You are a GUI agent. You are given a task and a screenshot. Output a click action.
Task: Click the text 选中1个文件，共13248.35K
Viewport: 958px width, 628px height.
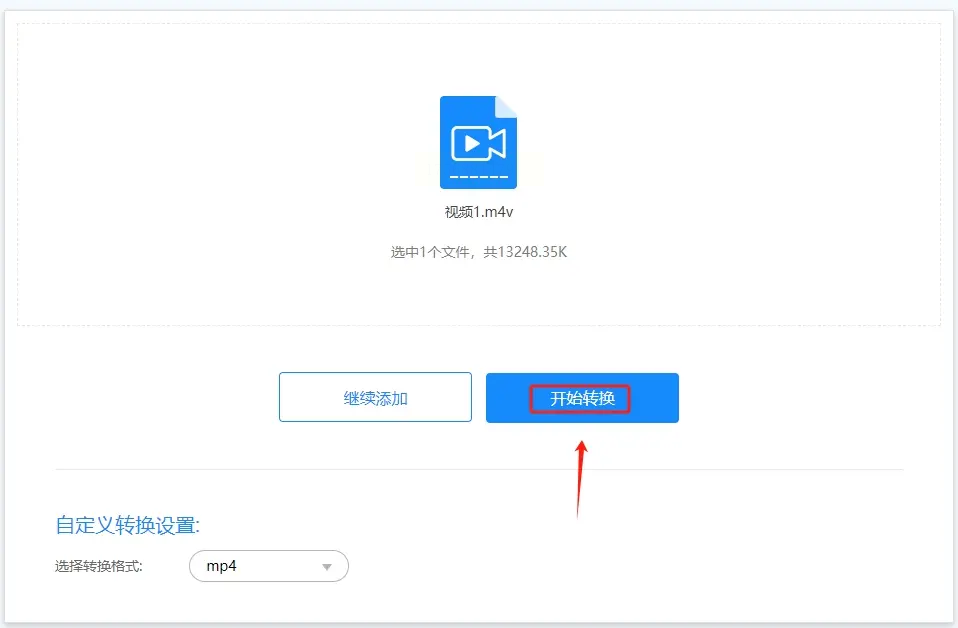click(478, 252)
